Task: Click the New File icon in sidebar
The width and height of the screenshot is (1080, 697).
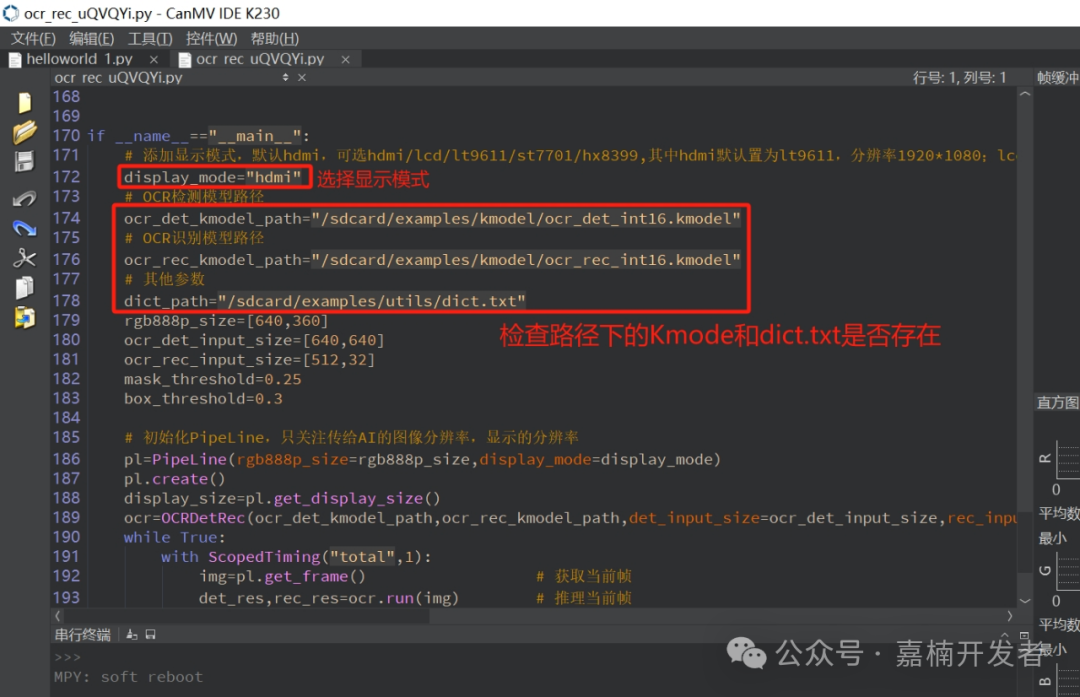Action: pyautogui.click(x=24, y=102)
